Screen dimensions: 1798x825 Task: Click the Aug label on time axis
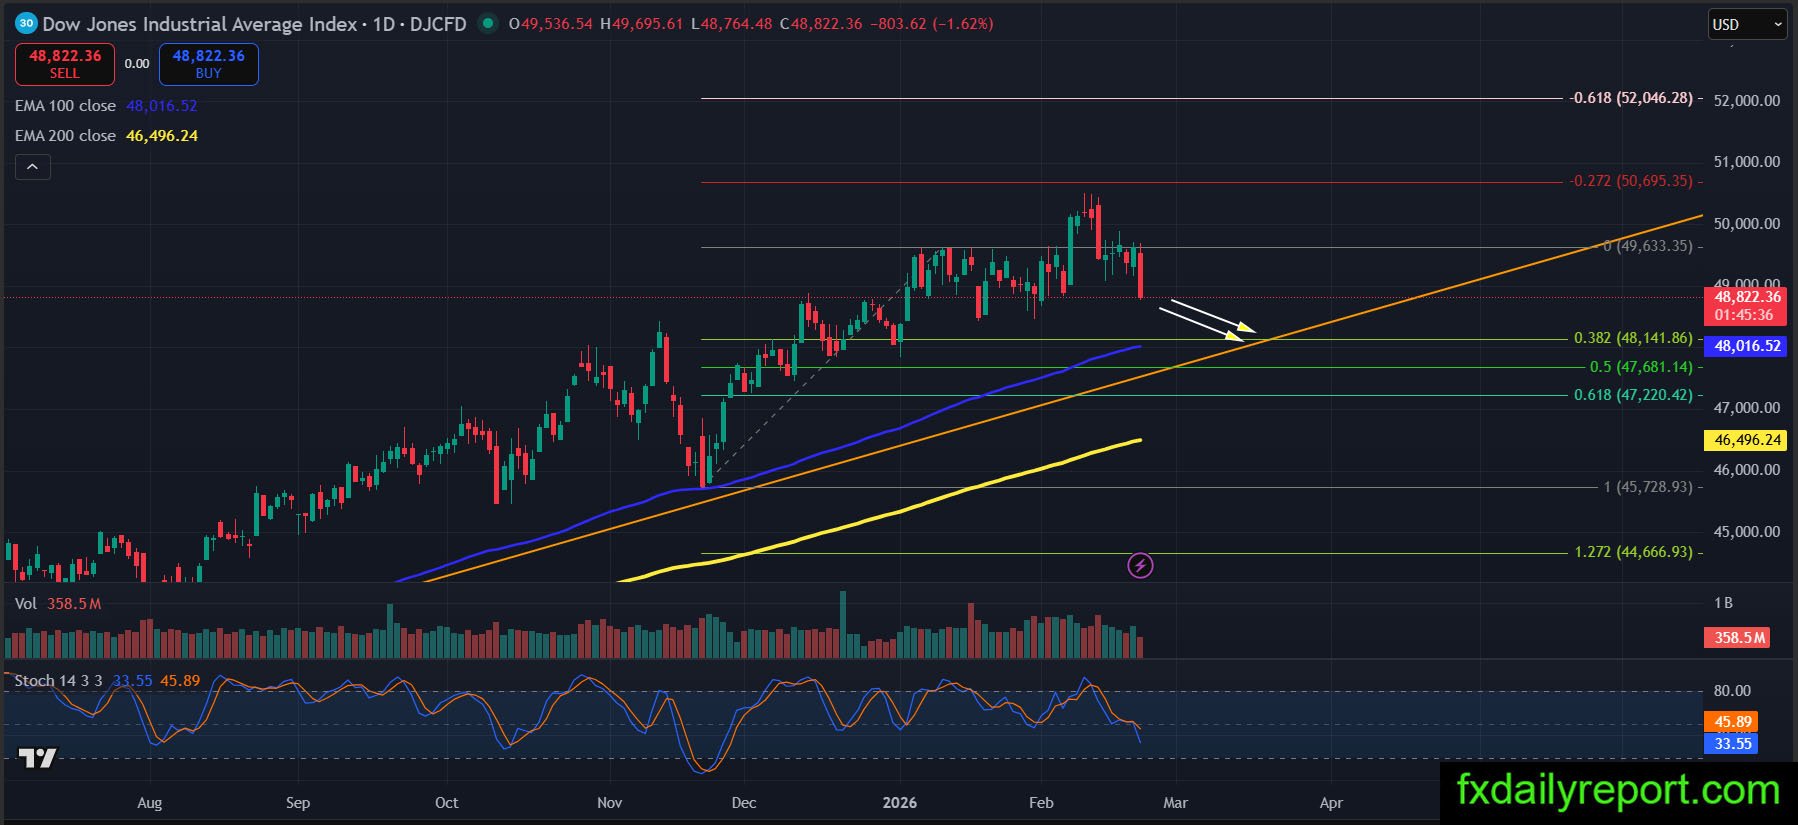click(x=149, y=803)
